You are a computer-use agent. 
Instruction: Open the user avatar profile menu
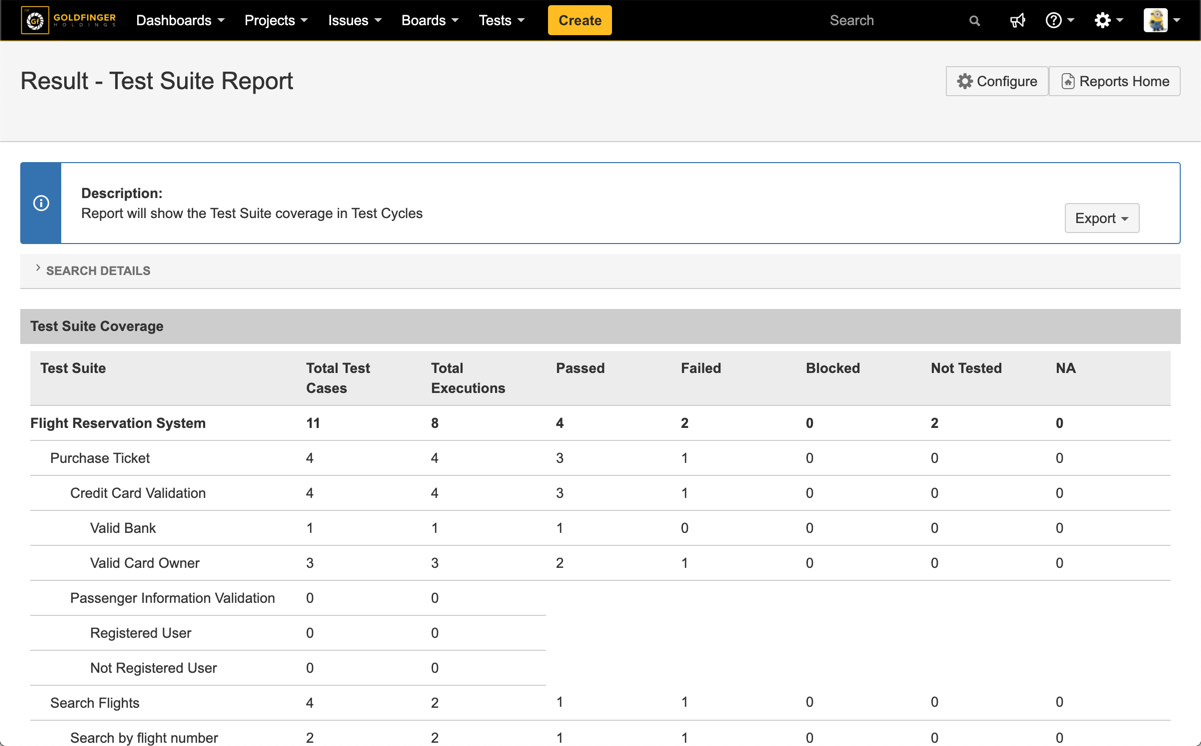1161,21
